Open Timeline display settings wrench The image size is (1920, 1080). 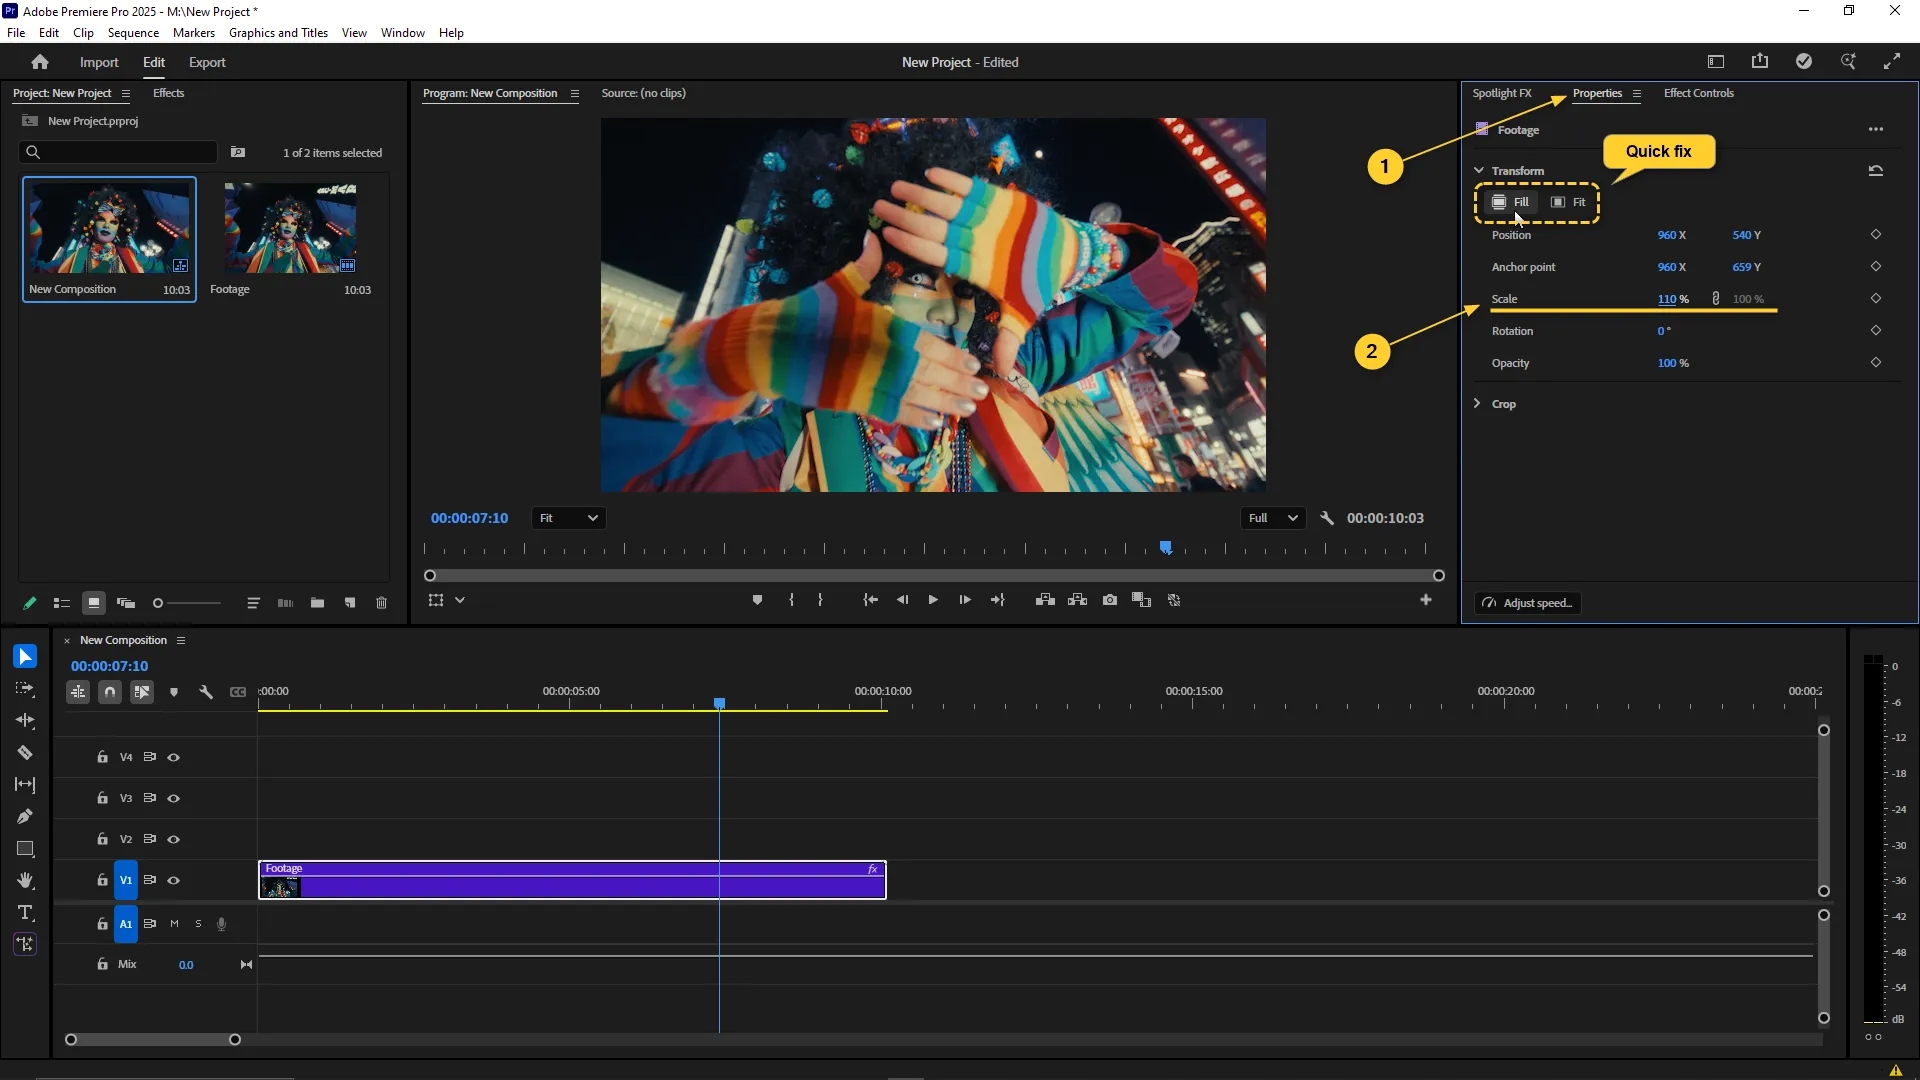206,692
